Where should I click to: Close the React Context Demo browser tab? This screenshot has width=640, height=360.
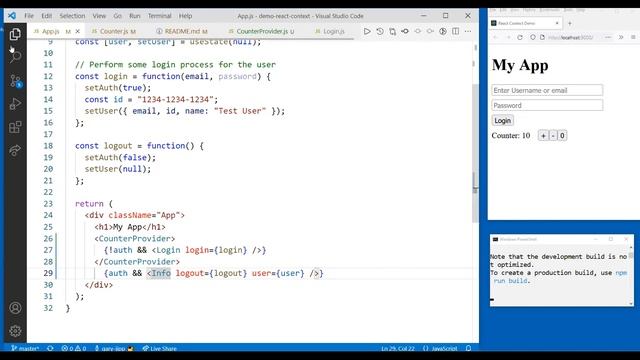(x=557, y=23)
